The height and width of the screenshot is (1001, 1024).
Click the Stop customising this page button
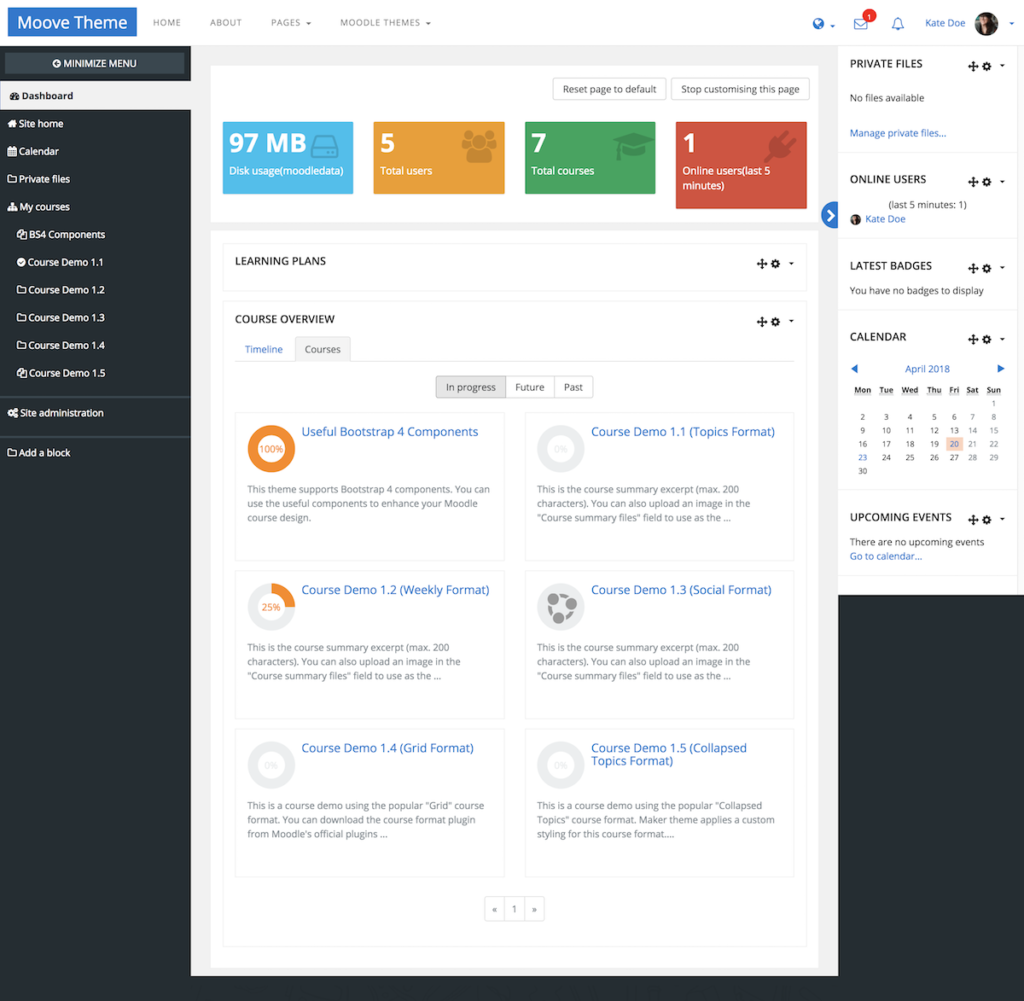tap(740, 88)
